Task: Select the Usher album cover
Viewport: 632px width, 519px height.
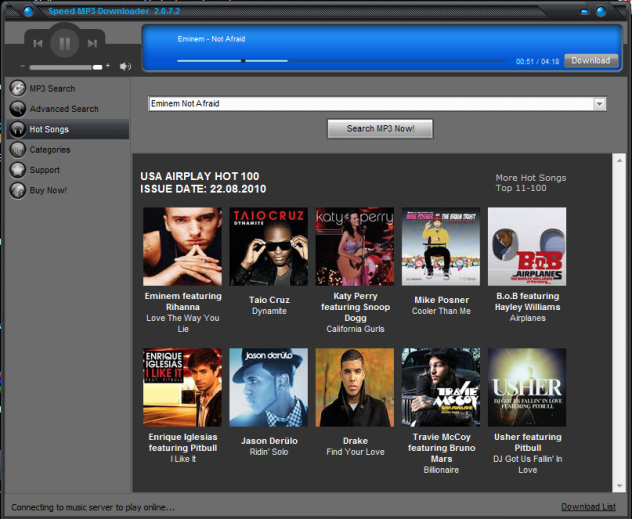Action: (527, 387)
